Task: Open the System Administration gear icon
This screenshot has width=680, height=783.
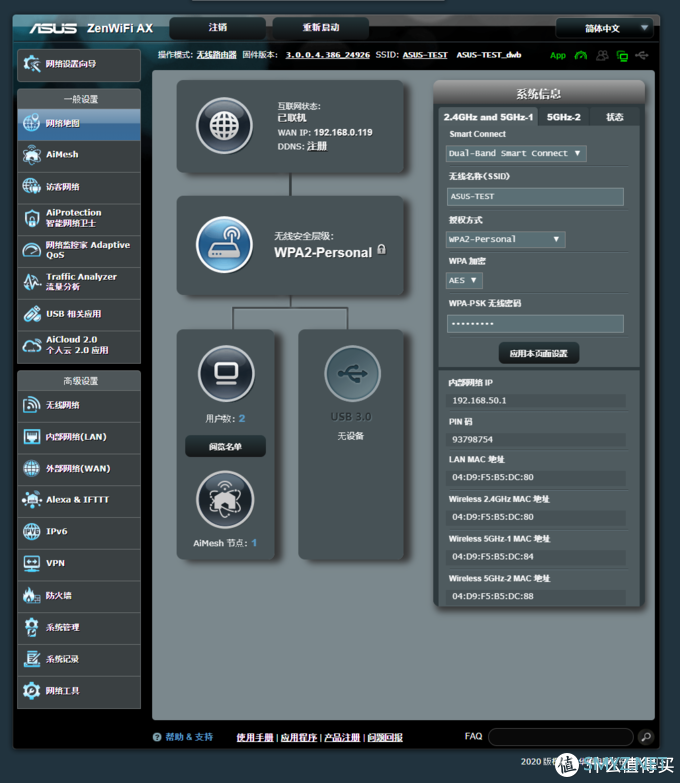Action: [x=31, y=627]
